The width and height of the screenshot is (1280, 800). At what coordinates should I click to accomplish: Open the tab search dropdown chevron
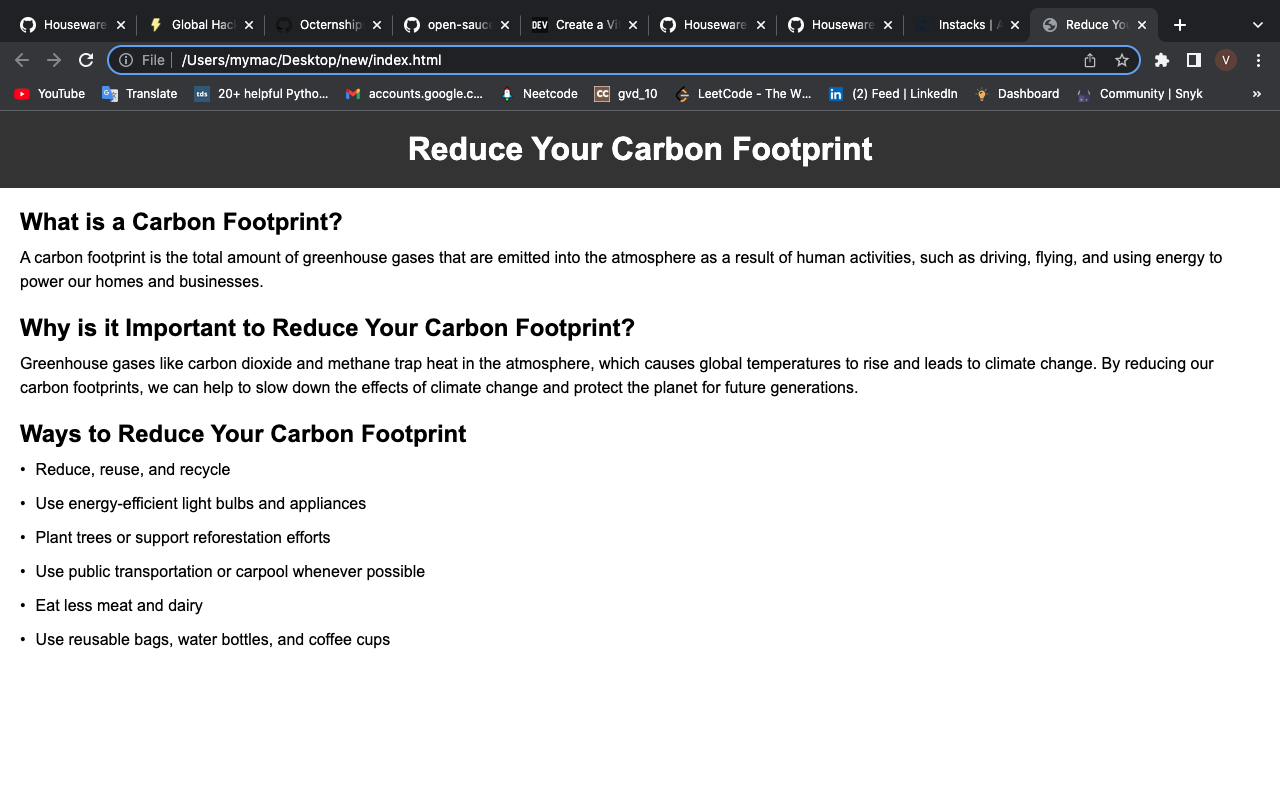[x=1257, y=24]
